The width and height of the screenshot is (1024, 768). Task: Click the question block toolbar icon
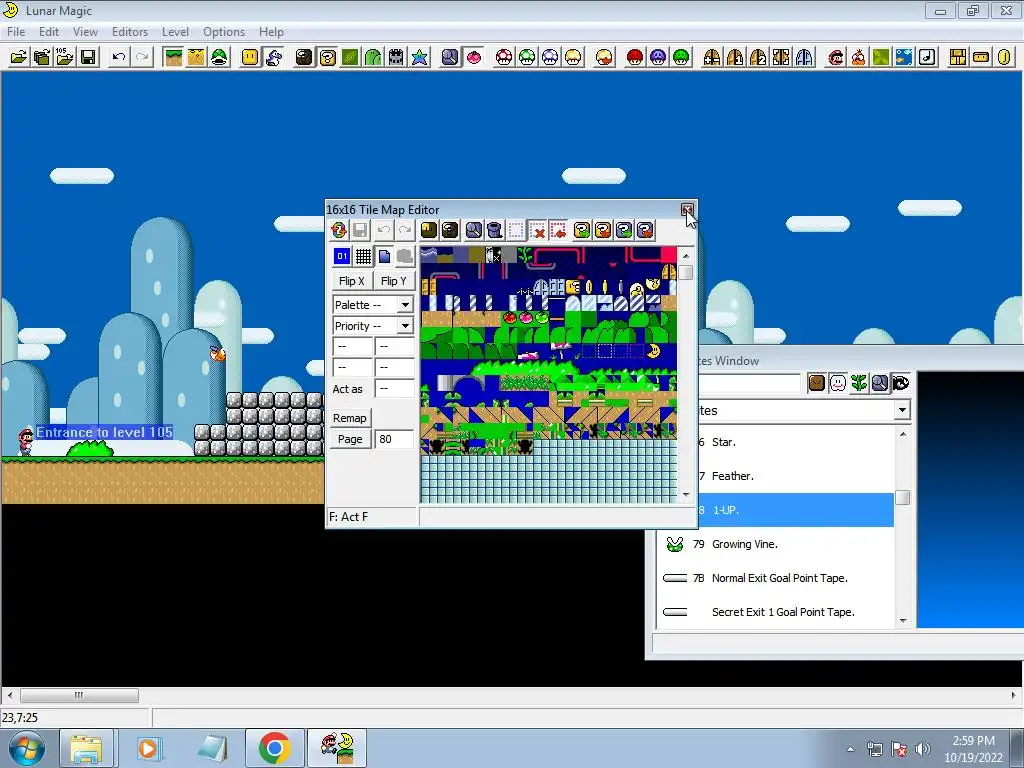pyautogui.click(x=327, y=57)
